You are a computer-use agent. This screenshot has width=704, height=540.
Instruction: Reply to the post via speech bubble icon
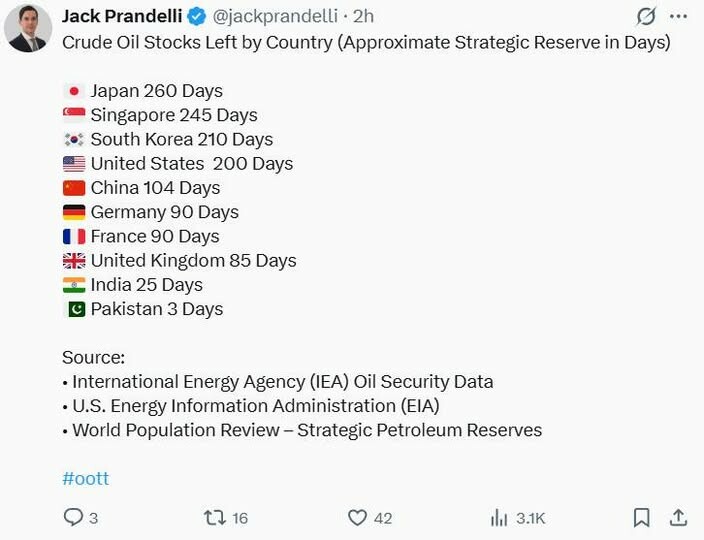click(x=73, y=517)
